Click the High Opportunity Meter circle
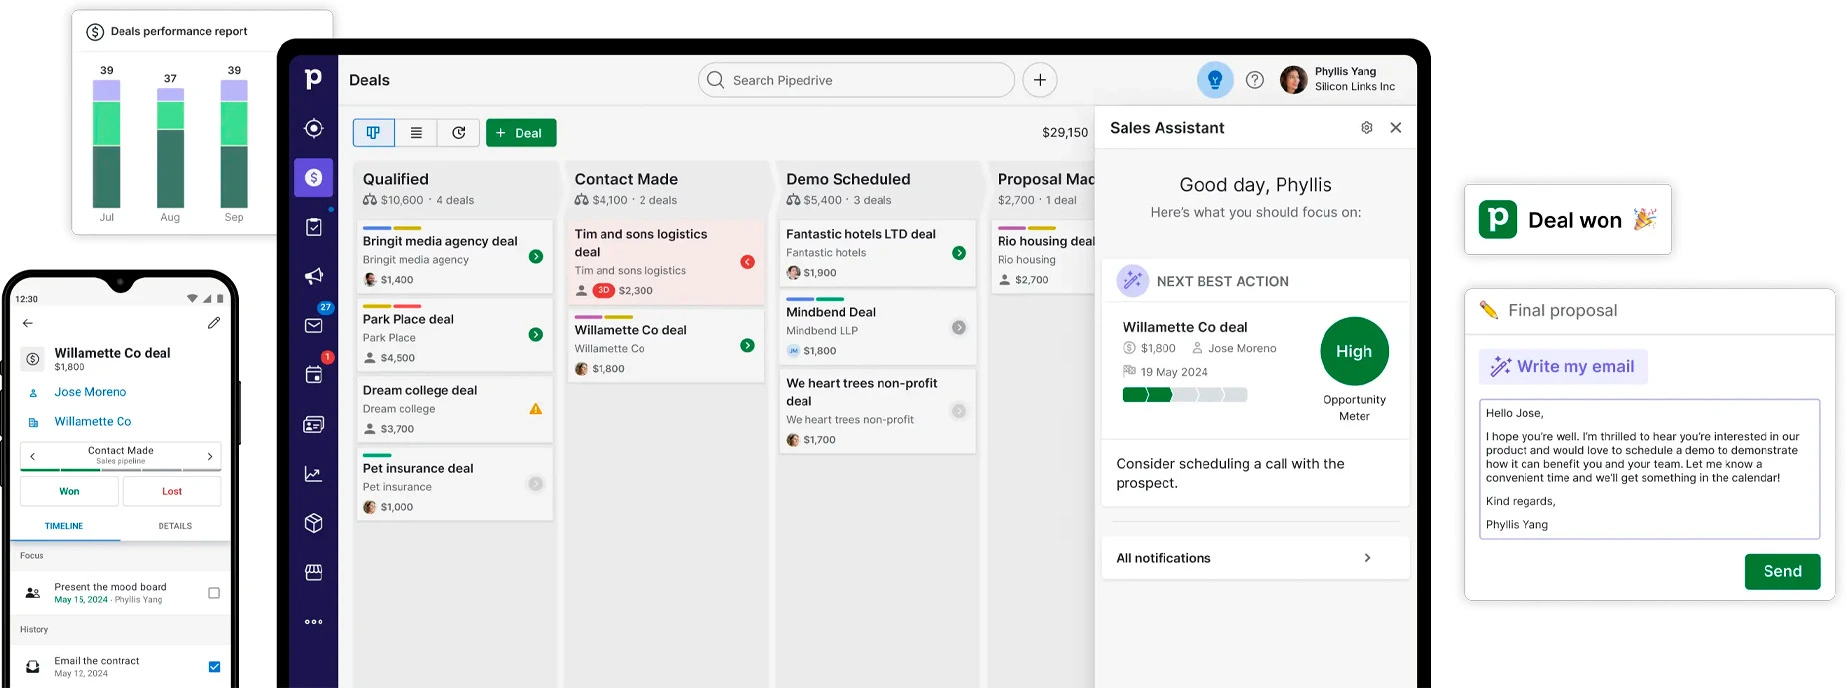 point(1354,351)
